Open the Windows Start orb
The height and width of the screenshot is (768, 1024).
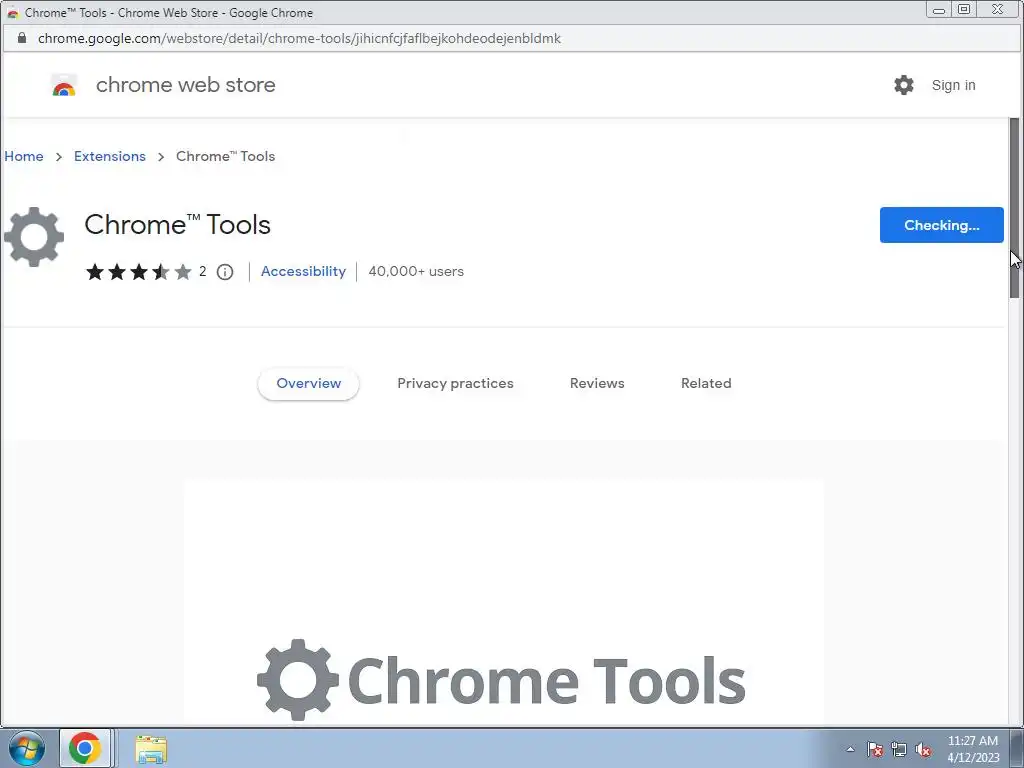pos(27,748)
